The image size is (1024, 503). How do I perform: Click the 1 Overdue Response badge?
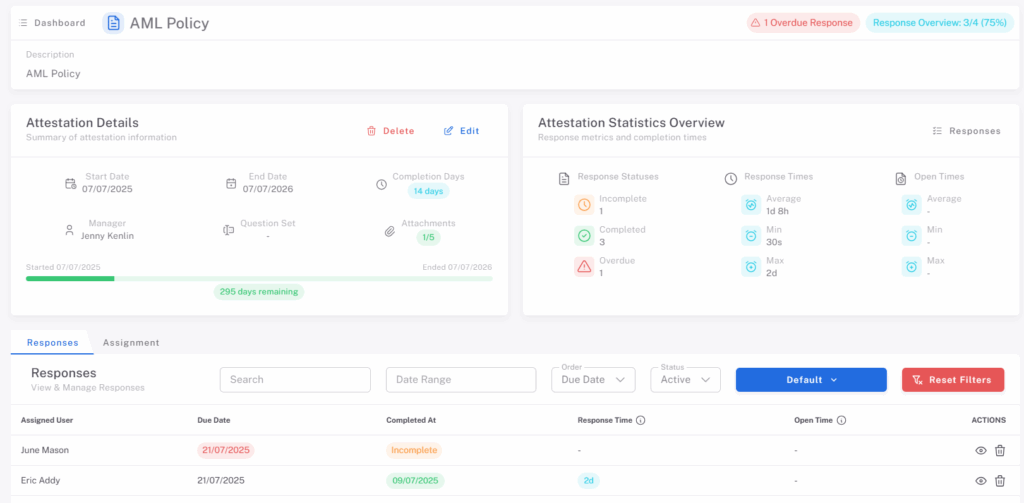[803, 23]
